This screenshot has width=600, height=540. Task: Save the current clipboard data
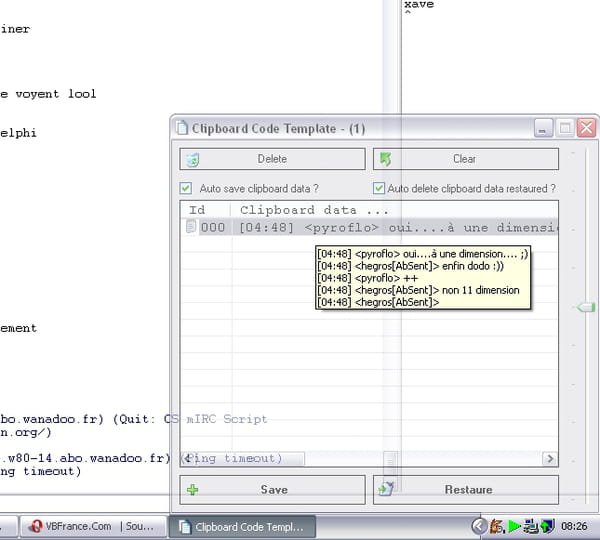[272, 489]
